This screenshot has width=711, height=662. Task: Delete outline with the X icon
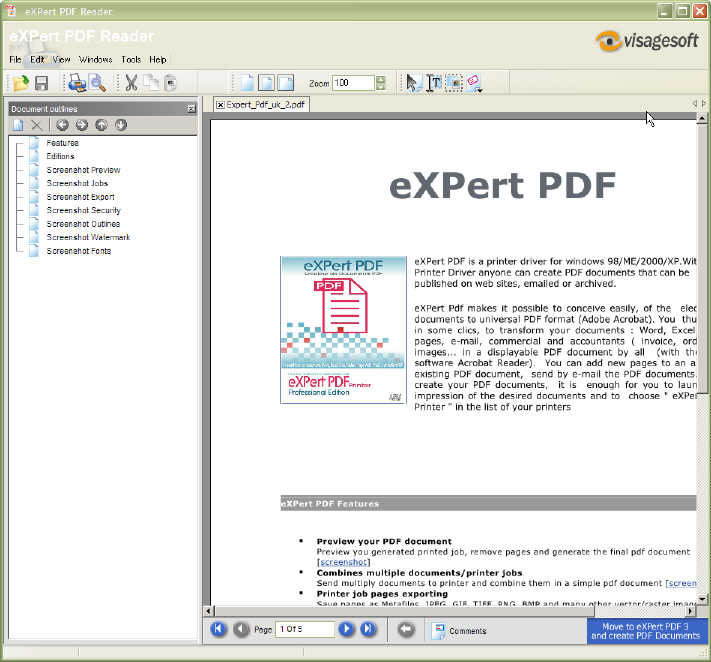pos(37,125)
